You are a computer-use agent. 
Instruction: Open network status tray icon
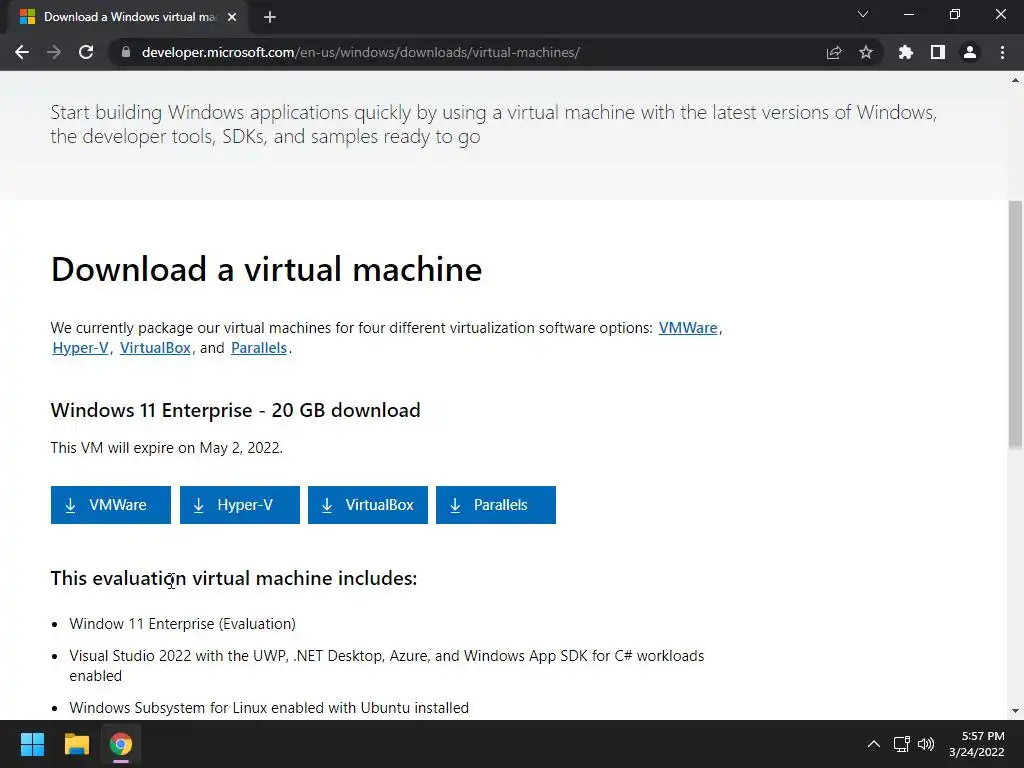(902, 744)
